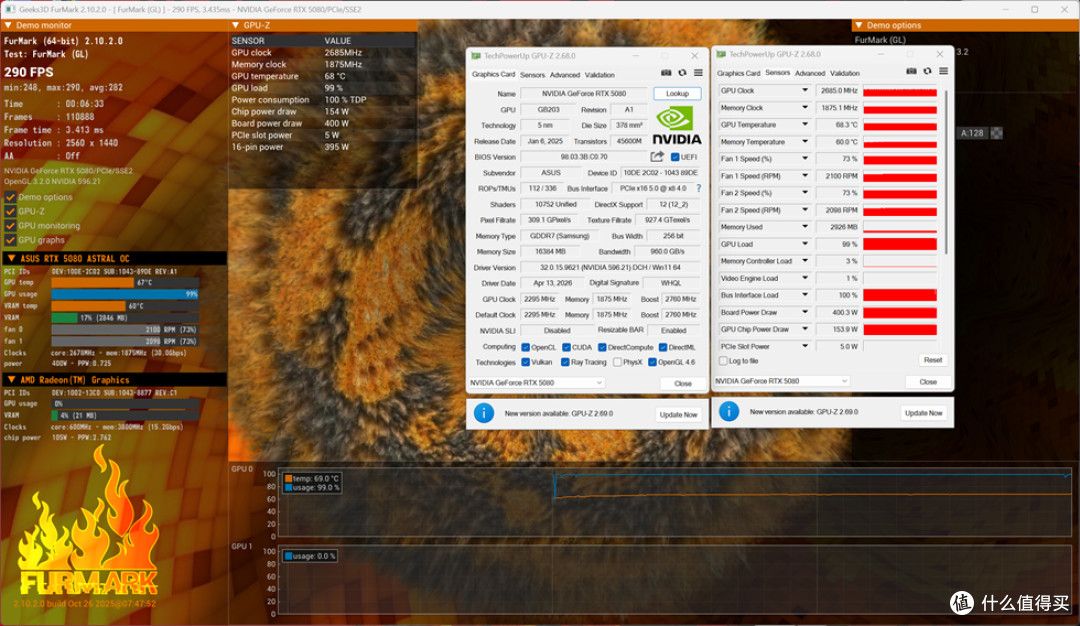Click the GPU 0 temp/usage graph legend

pos(312,483)
